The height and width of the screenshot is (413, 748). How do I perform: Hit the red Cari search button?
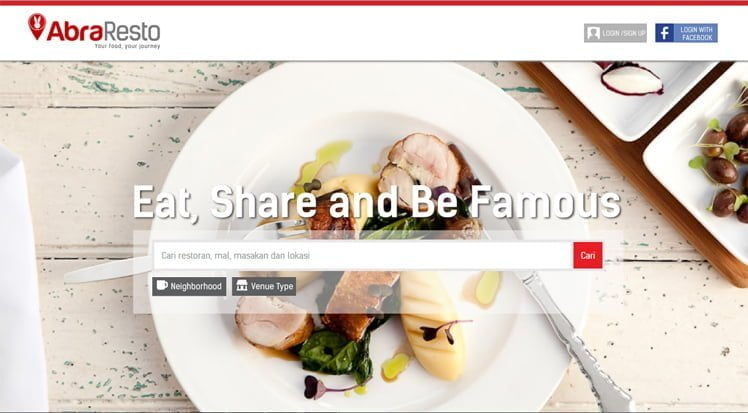tap(588, 256)
